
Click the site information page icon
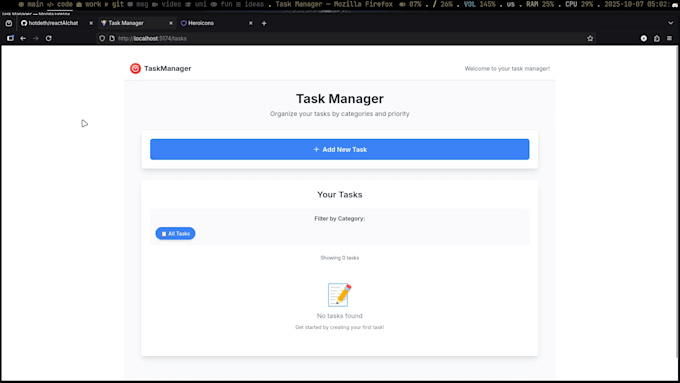click(112, 38)
